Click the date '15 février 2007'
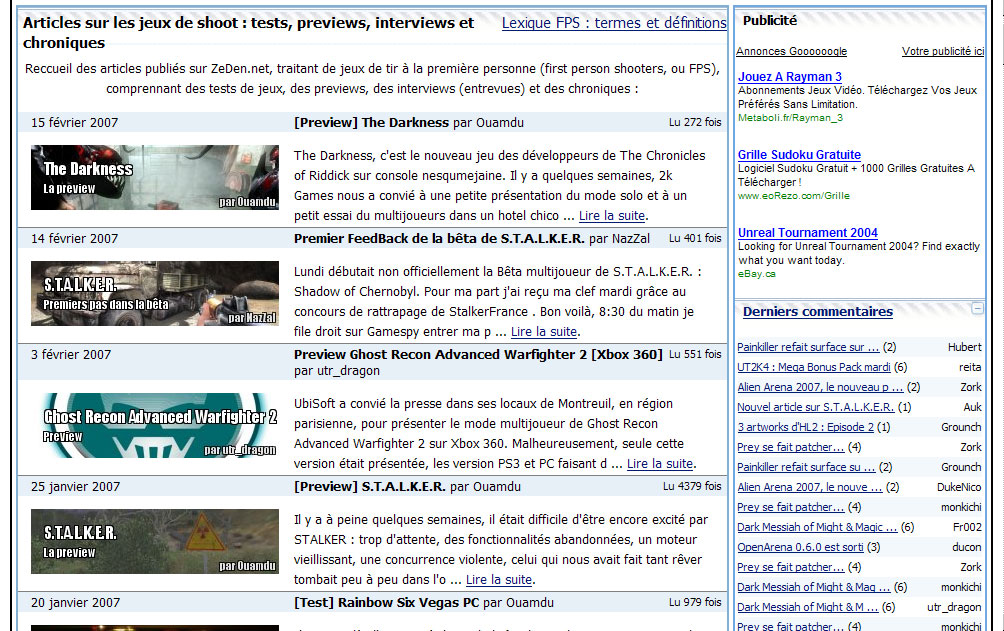Viewport: 1004px width, 631px height. 74,122
